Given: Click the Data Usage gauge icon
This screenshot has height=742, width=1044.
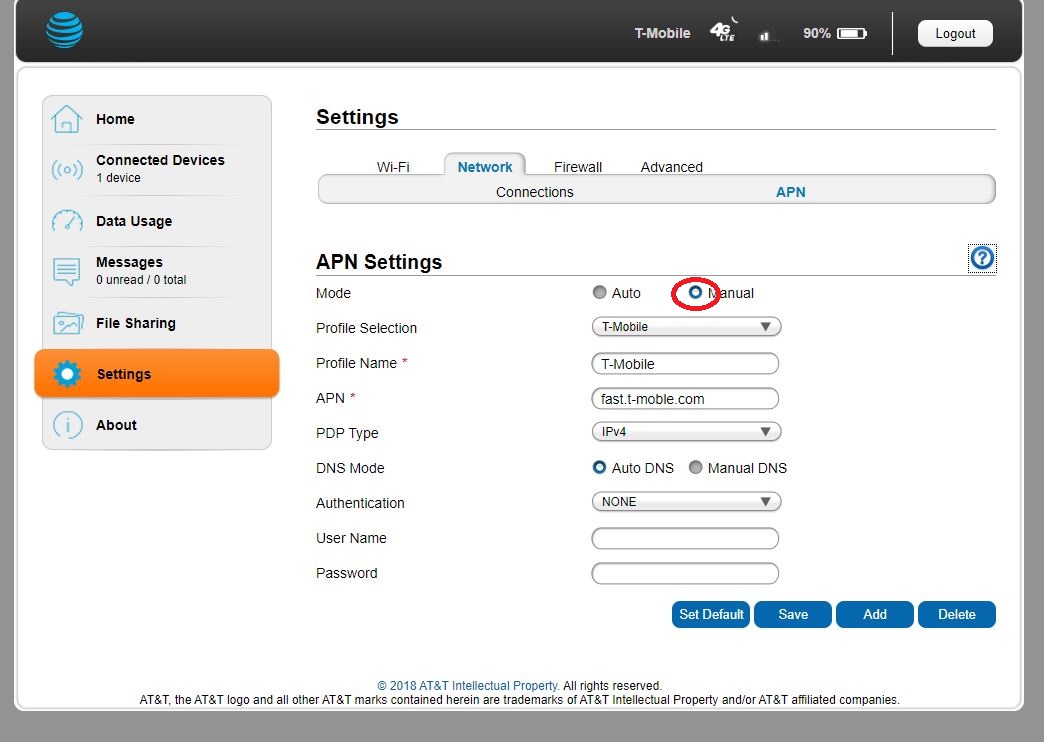Looking at the screenshot, I should click(67, 220).
